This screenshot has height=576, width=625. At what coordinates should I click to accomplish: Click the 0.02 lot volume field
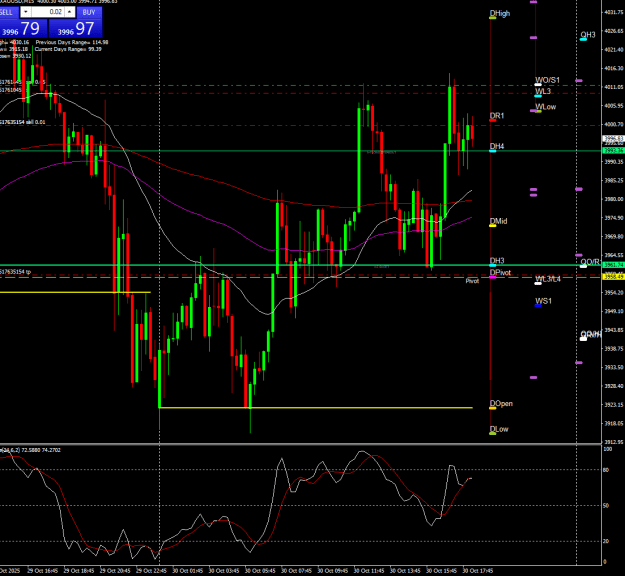point(47,12)
